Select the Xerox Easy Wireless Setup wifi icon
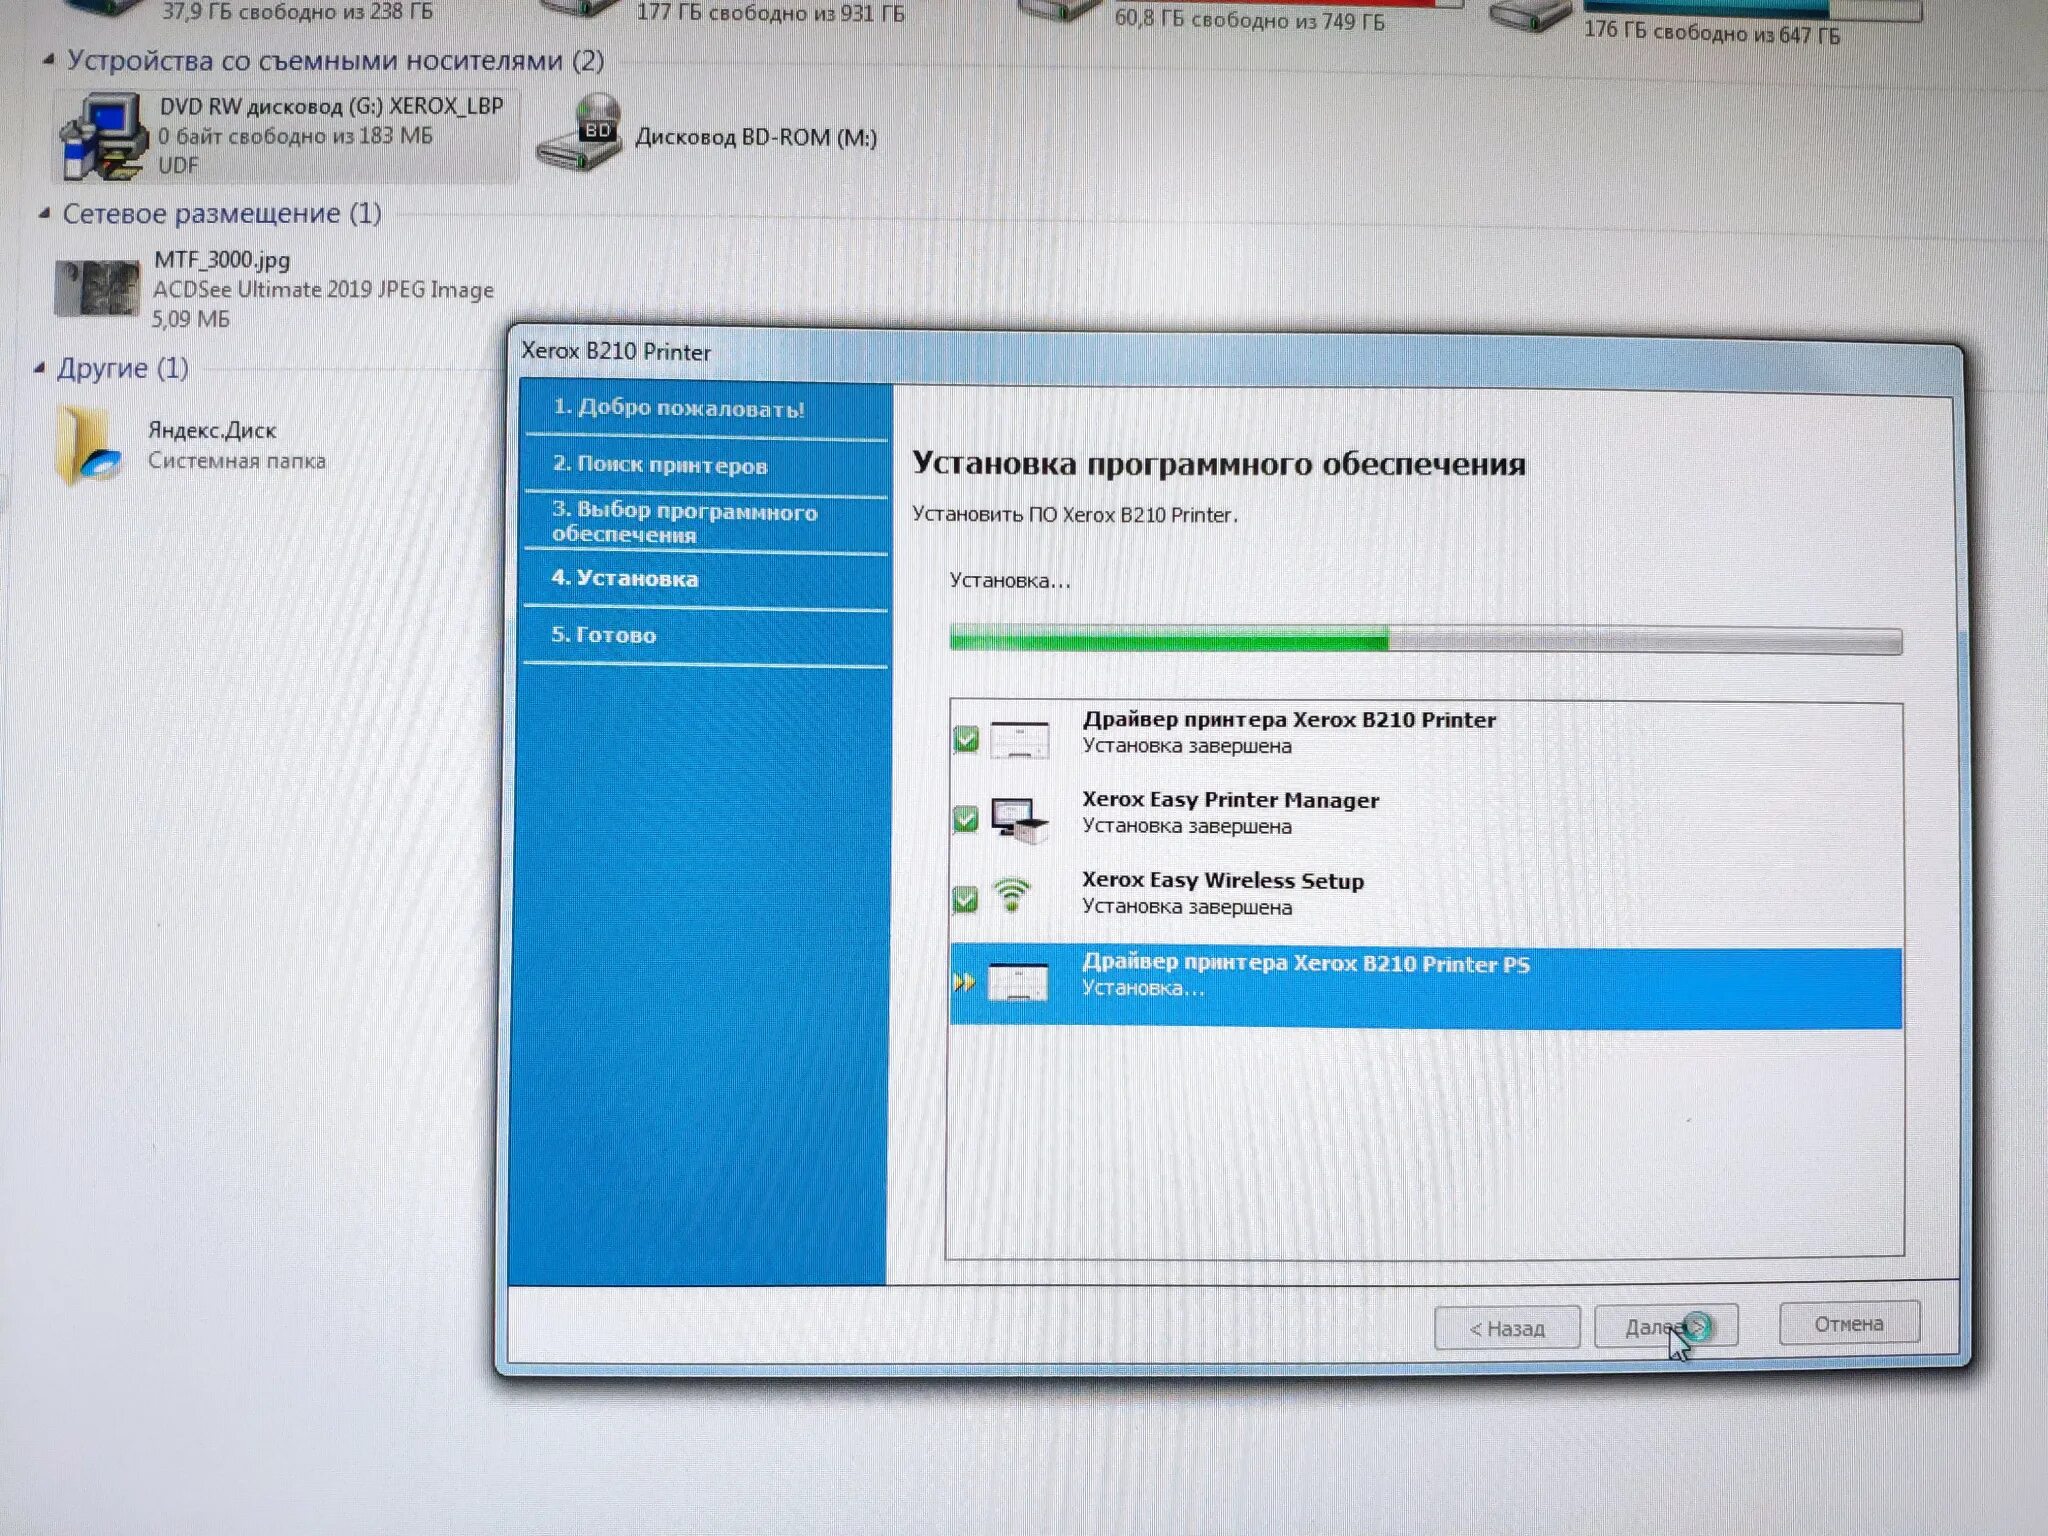2048x1536 pixels. tap(1012, 894)
